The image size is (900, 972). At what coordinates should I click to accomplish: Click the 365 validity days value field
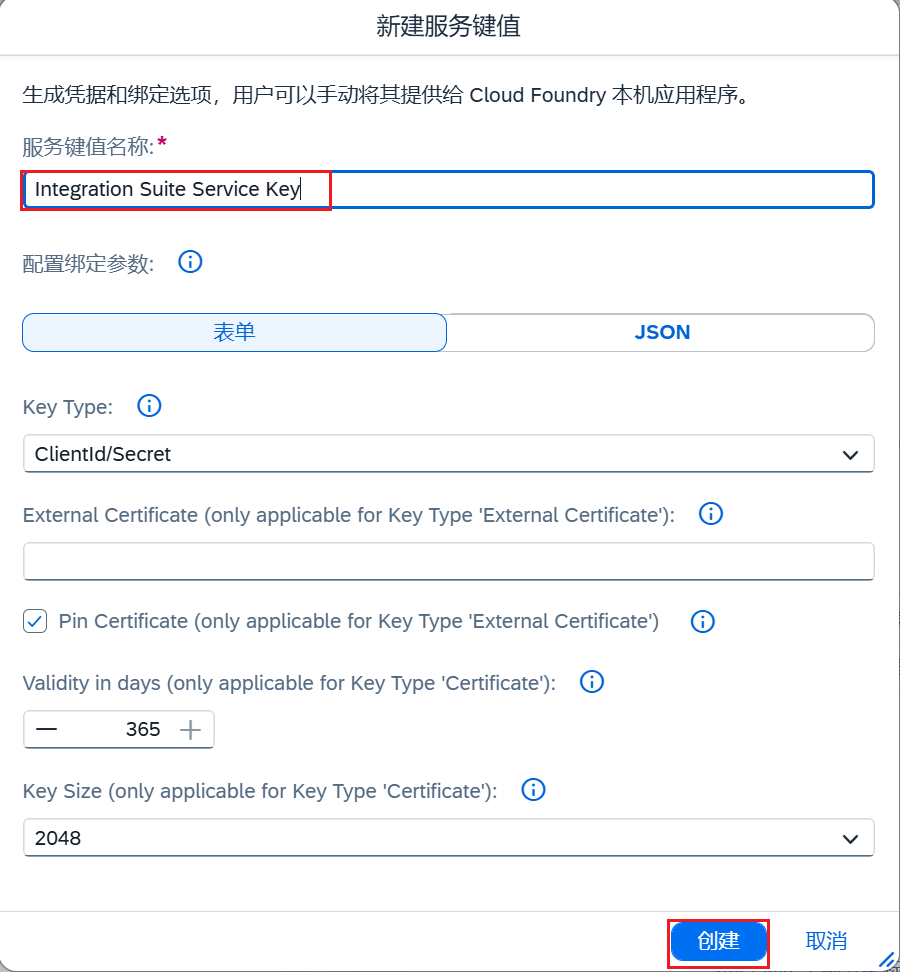coord(118,729)
